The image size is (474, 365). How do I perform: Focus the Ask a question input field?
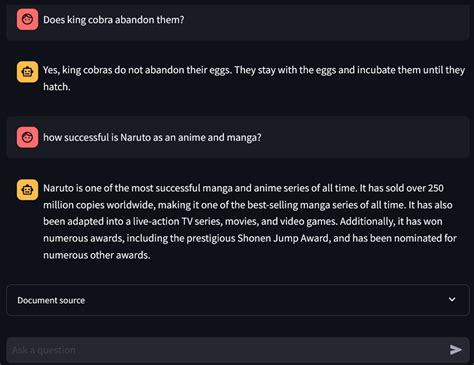coord(227,350)
